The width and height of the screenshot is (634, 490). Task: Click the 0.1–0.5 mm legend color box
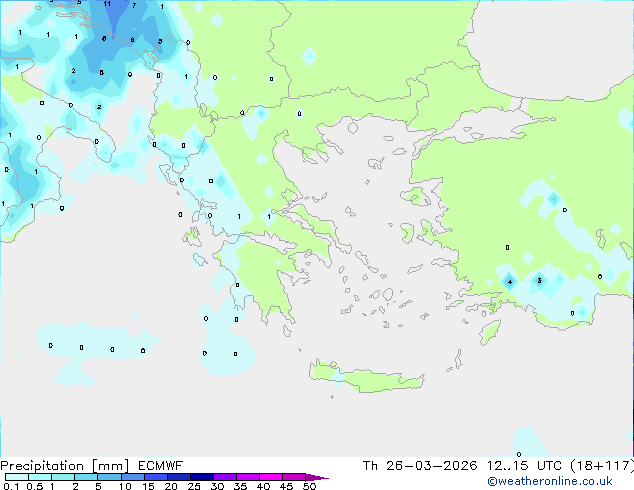tap(17, 477)
